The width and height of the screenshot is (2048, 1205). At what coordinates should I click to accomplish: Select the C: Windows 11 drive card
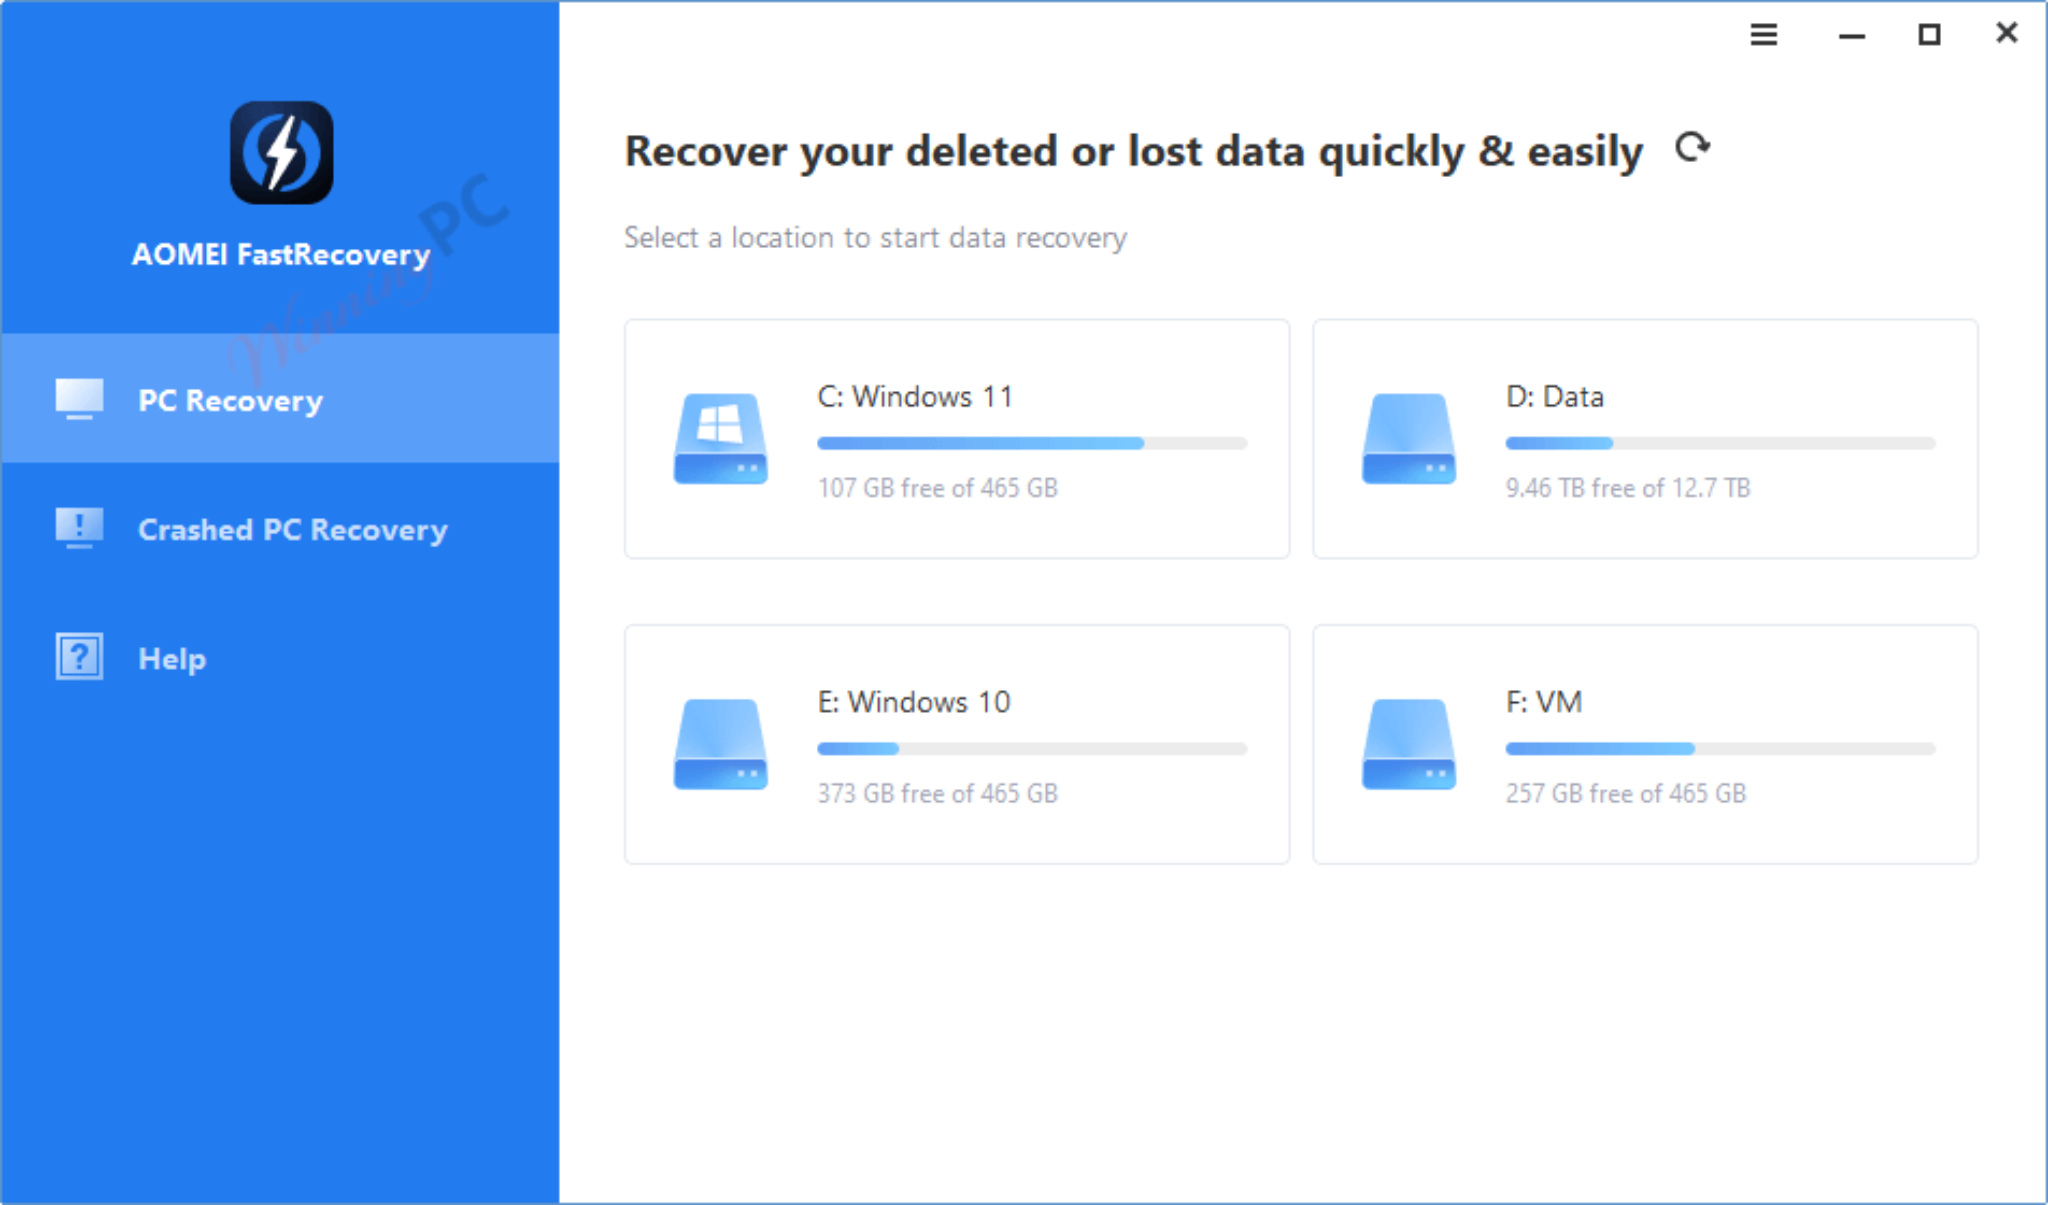coord(956,440)
